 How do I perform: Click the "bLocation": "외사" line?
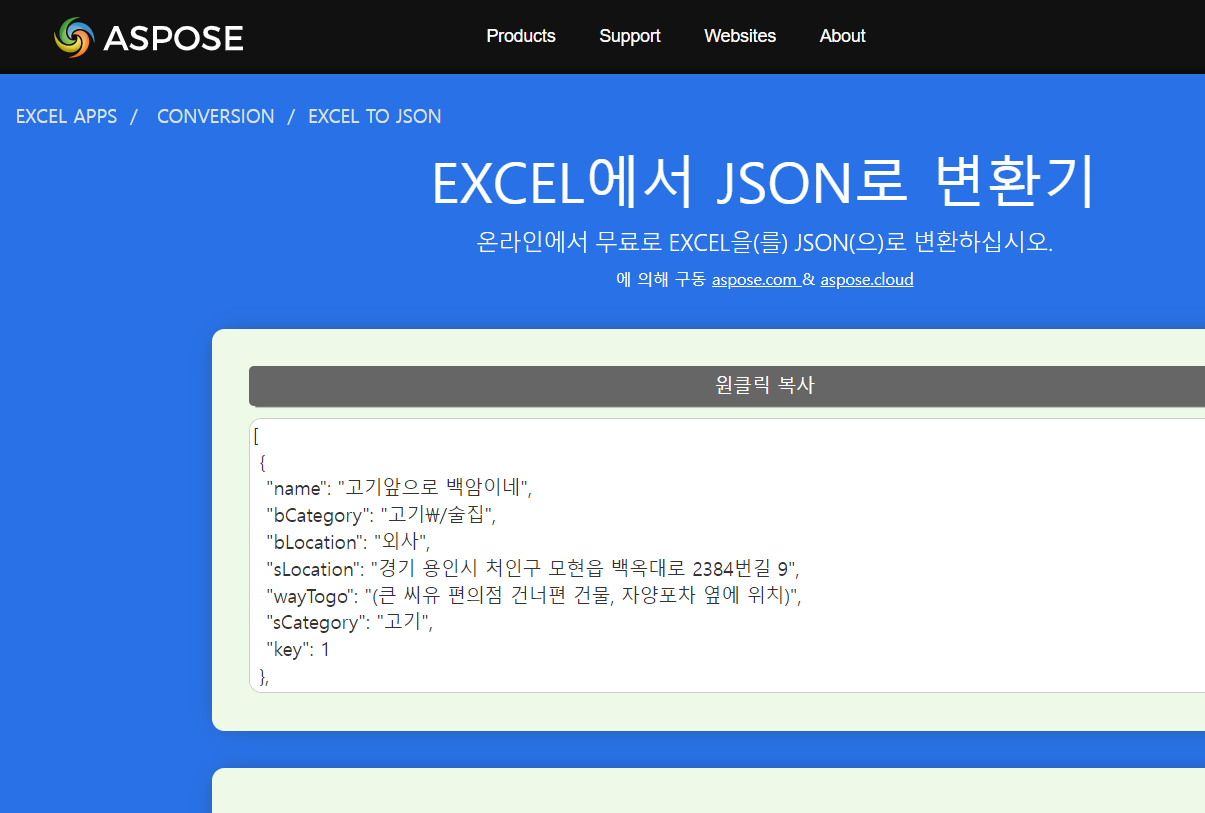tap(348, 542)
